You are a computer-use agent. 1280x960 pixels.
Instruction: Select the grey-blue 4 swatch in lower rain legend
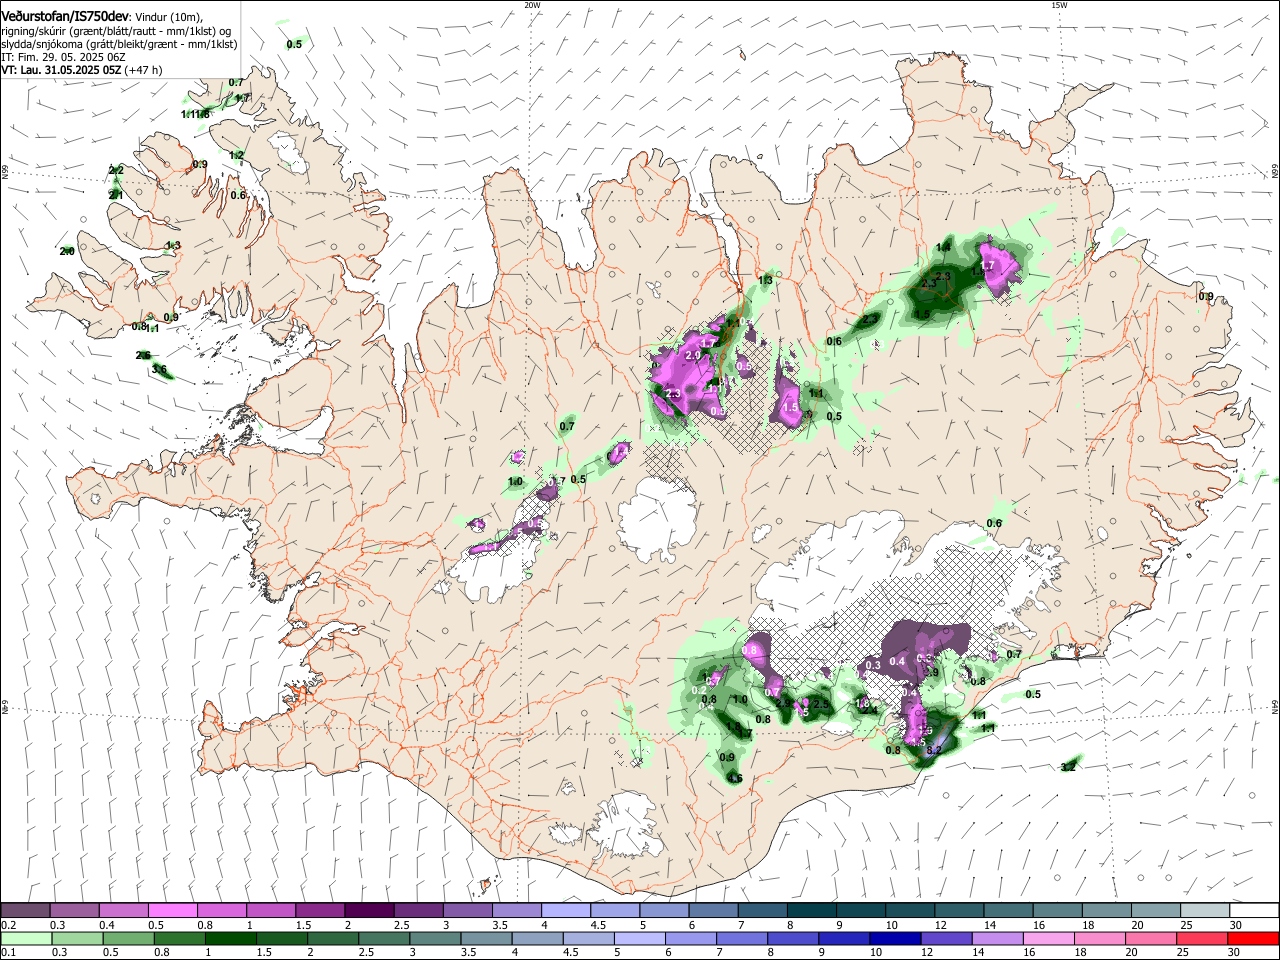tap(537, 939)
